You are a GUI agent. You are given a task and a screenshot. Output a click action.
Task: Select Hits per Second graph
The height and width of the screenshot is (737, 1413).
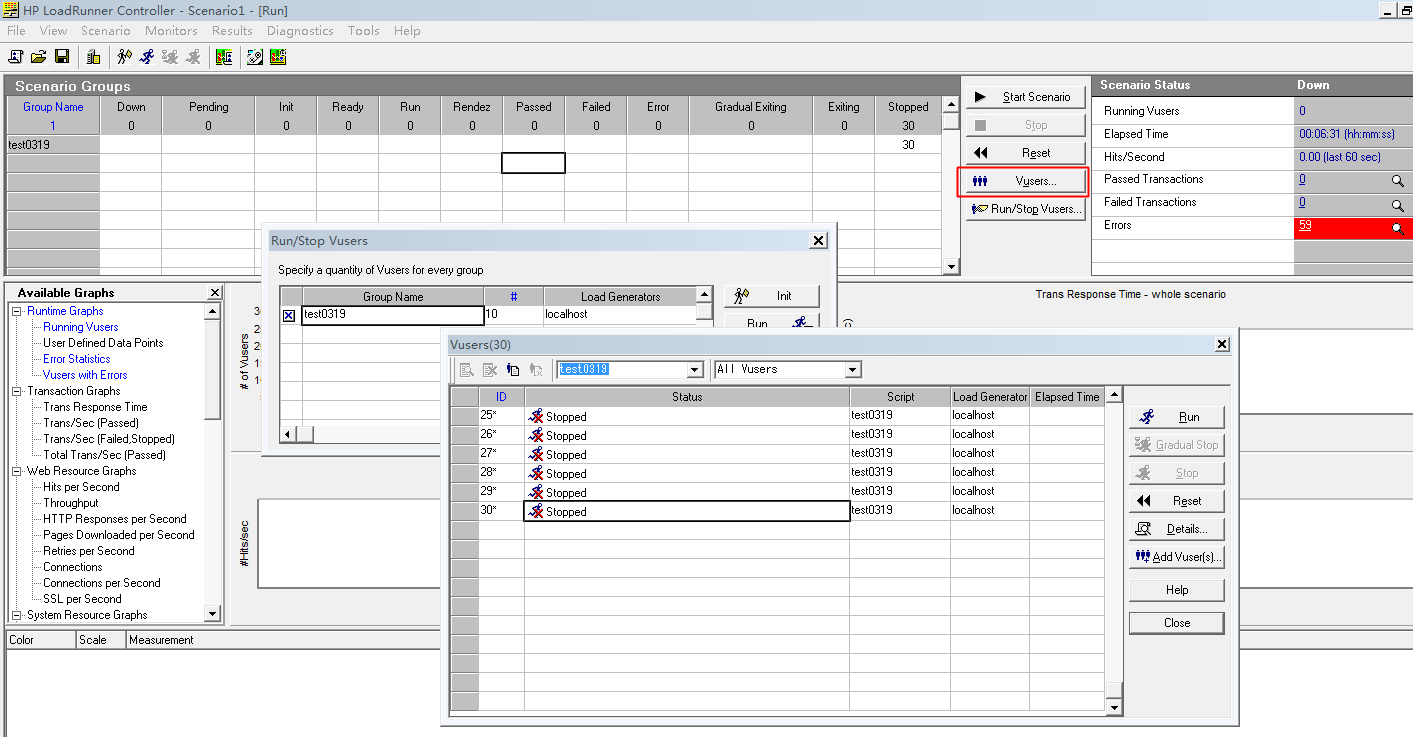[81, 487]
